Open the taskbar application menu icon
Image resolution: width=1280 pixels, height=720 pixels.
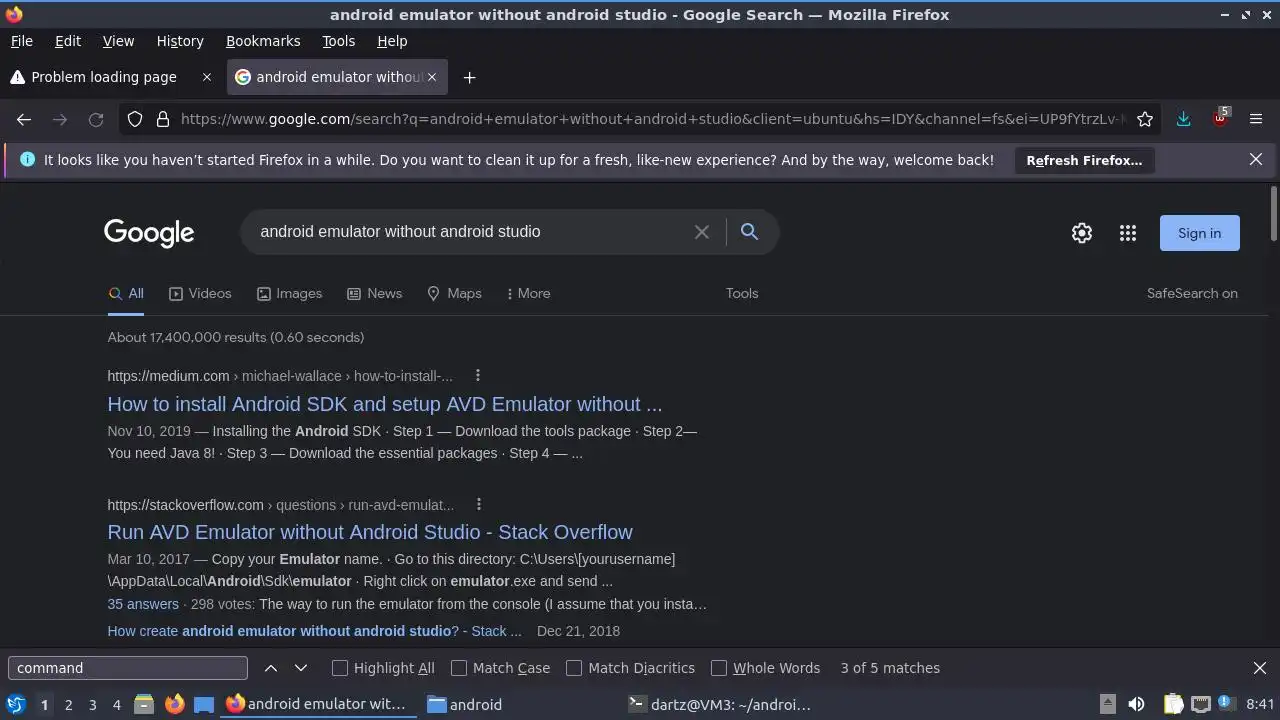[15, 704]
